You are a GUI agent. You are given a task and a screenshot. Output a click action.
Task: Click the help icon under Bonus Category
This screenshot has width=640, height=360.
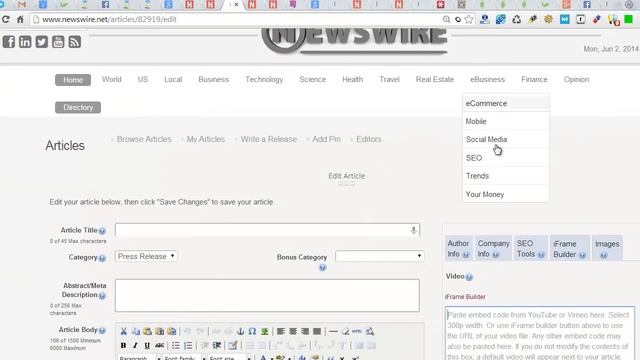(x=322, y=268)
